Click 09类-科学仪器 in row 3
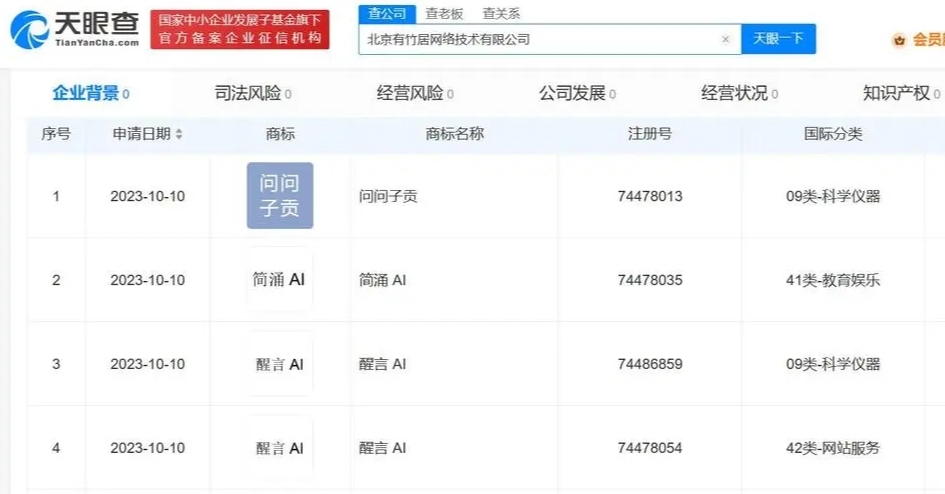Screen dimensions: 945x494 point(833,364)
